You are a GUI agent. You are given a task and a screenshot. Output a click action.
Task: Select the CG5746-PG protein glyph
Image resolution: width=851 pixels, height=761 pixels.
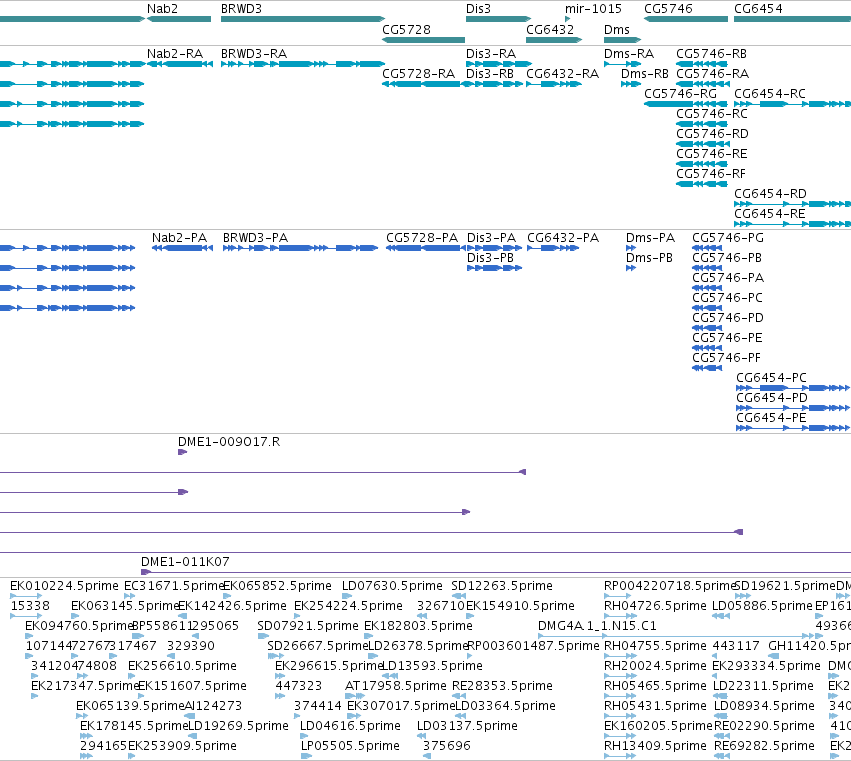point(707,248)
